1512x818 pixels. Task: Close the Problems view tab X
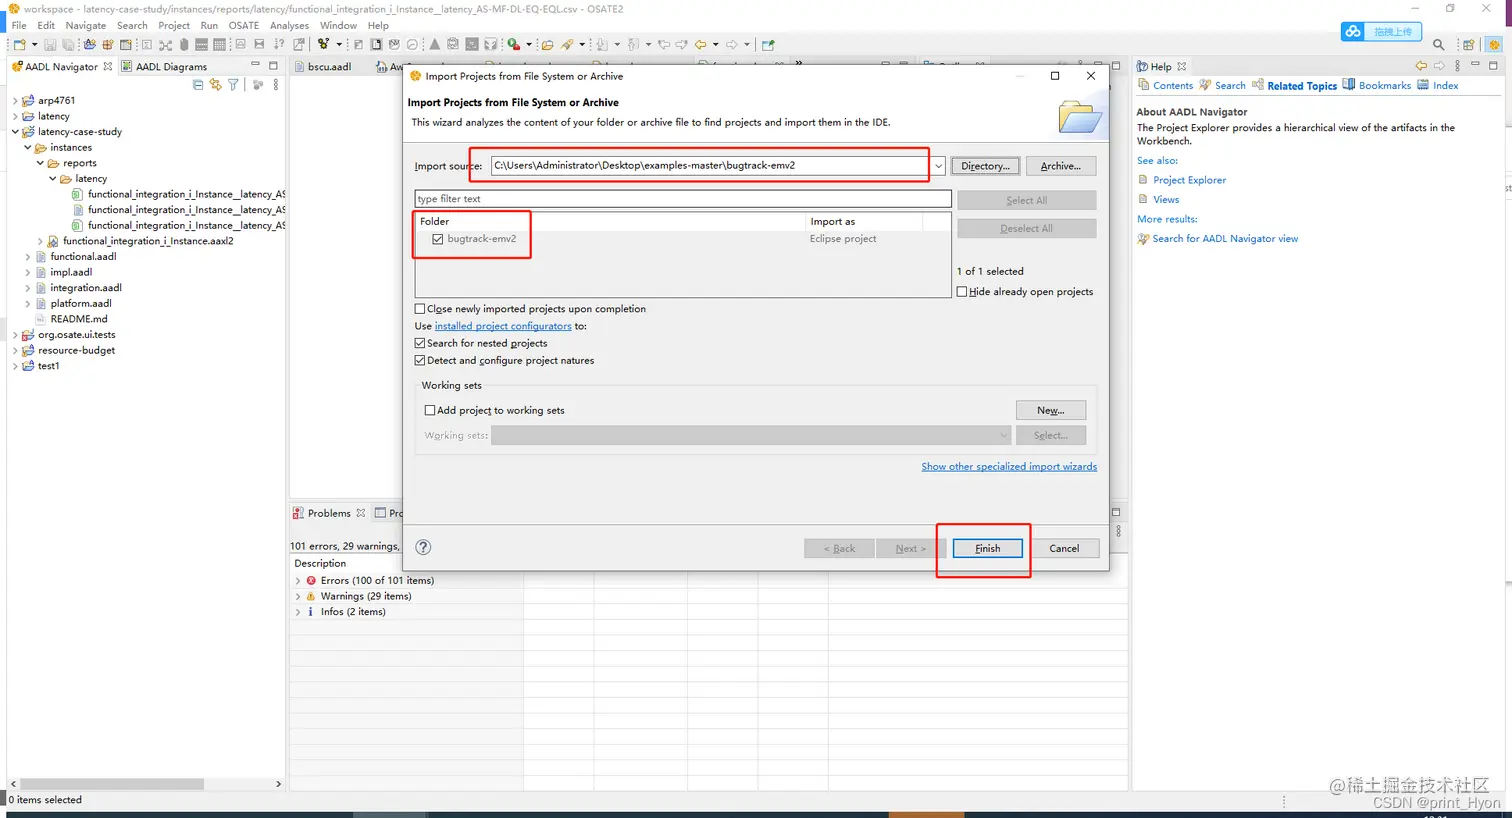pos(361,513)
